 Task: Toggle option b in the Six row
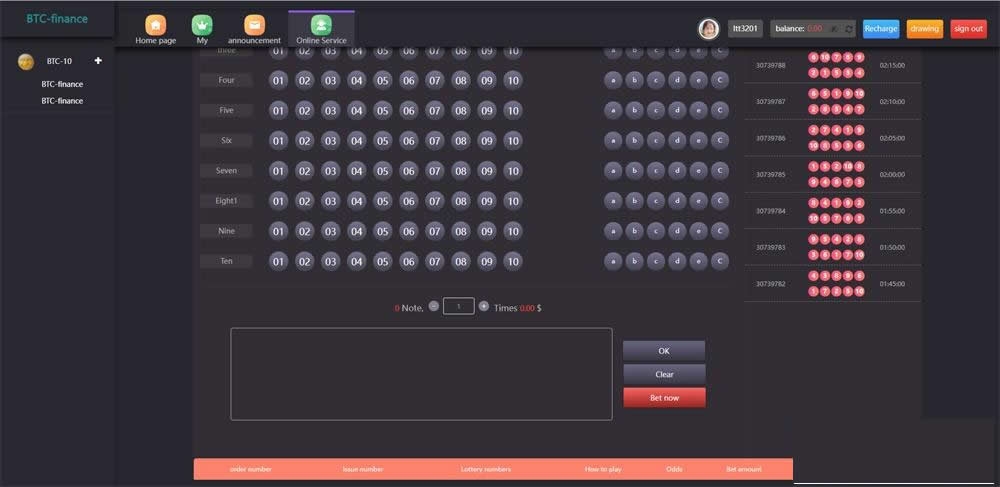(634, 141)
